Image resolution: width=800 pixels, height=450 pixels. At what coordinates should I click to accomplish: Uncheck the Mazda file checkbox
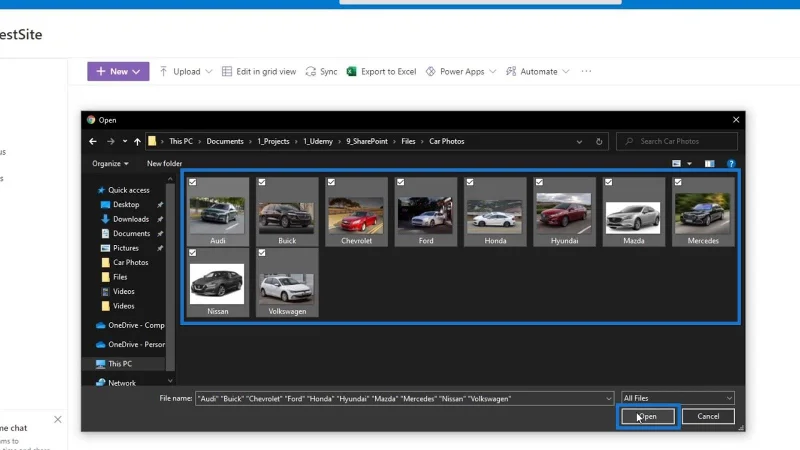click(609, 182)
